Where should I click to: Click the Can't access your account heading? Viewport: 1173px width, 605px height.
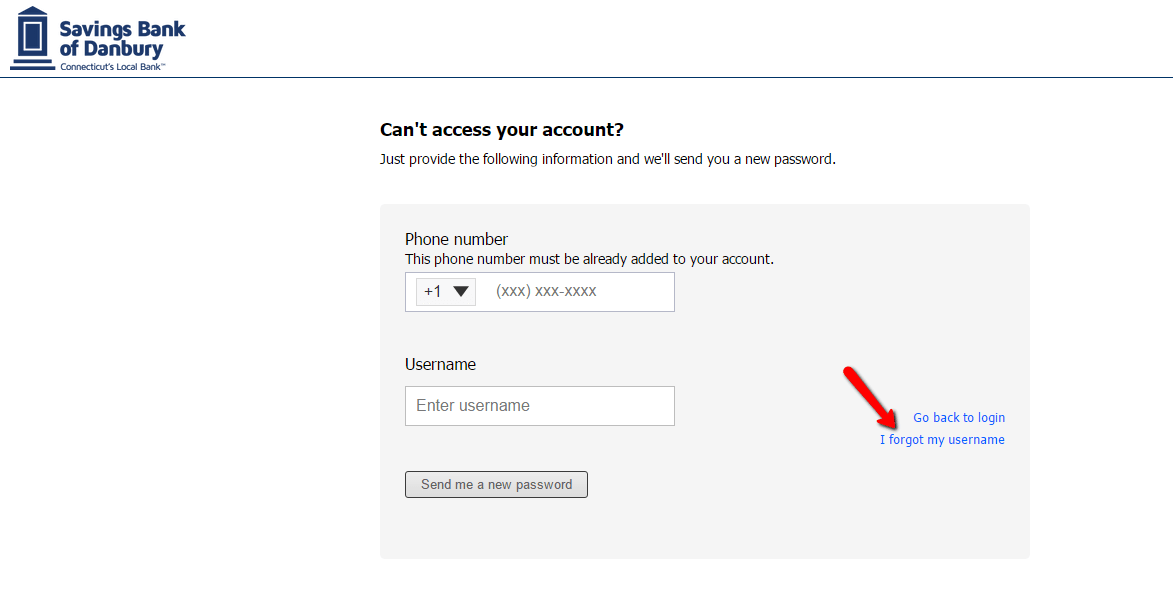tap(501, 129)
